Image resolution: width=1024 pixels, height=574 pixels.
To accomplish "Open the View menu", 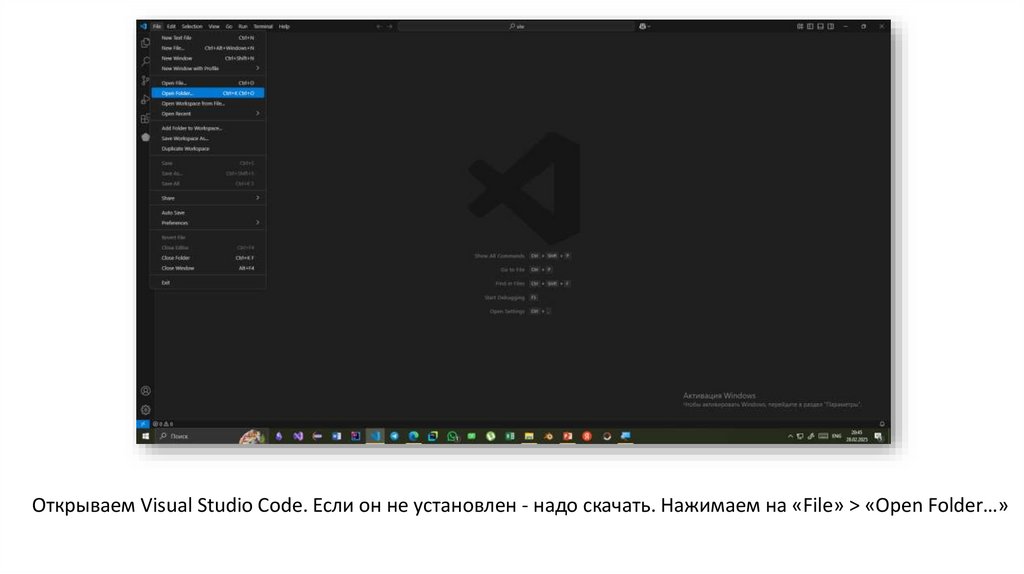I will click(214, 27).
